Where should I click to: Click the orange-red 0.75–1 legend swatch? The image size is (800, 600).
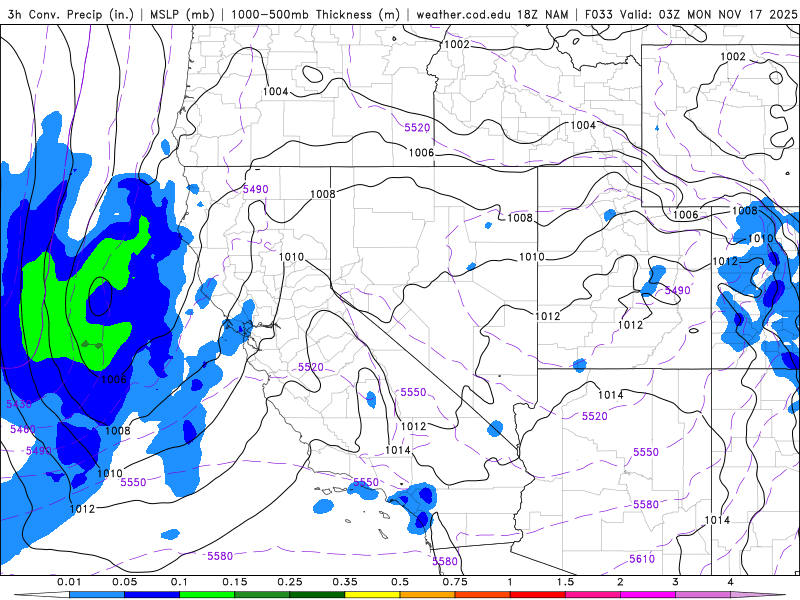point(482,595)
